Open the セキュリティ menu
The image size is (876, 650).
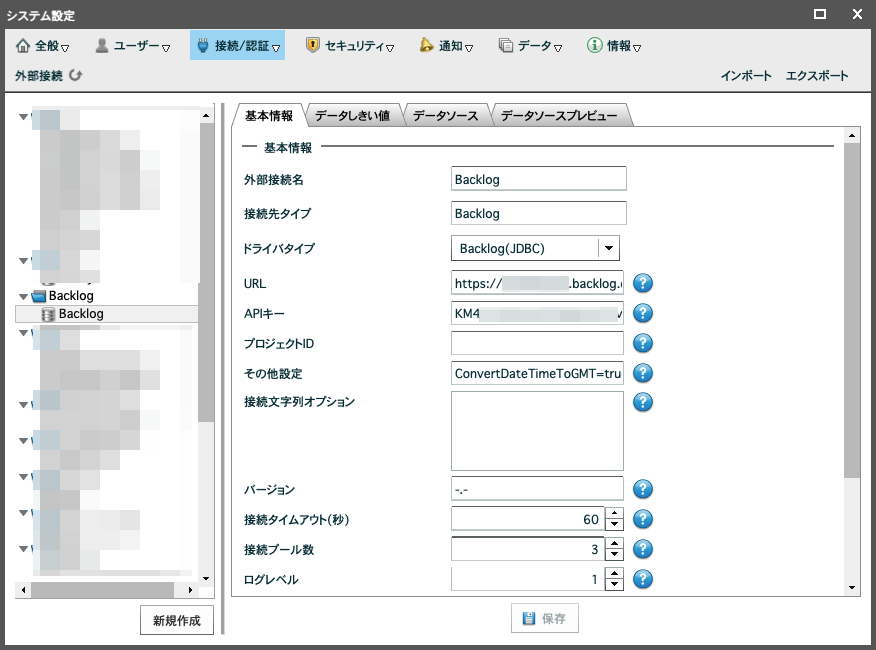pos(349,46)
